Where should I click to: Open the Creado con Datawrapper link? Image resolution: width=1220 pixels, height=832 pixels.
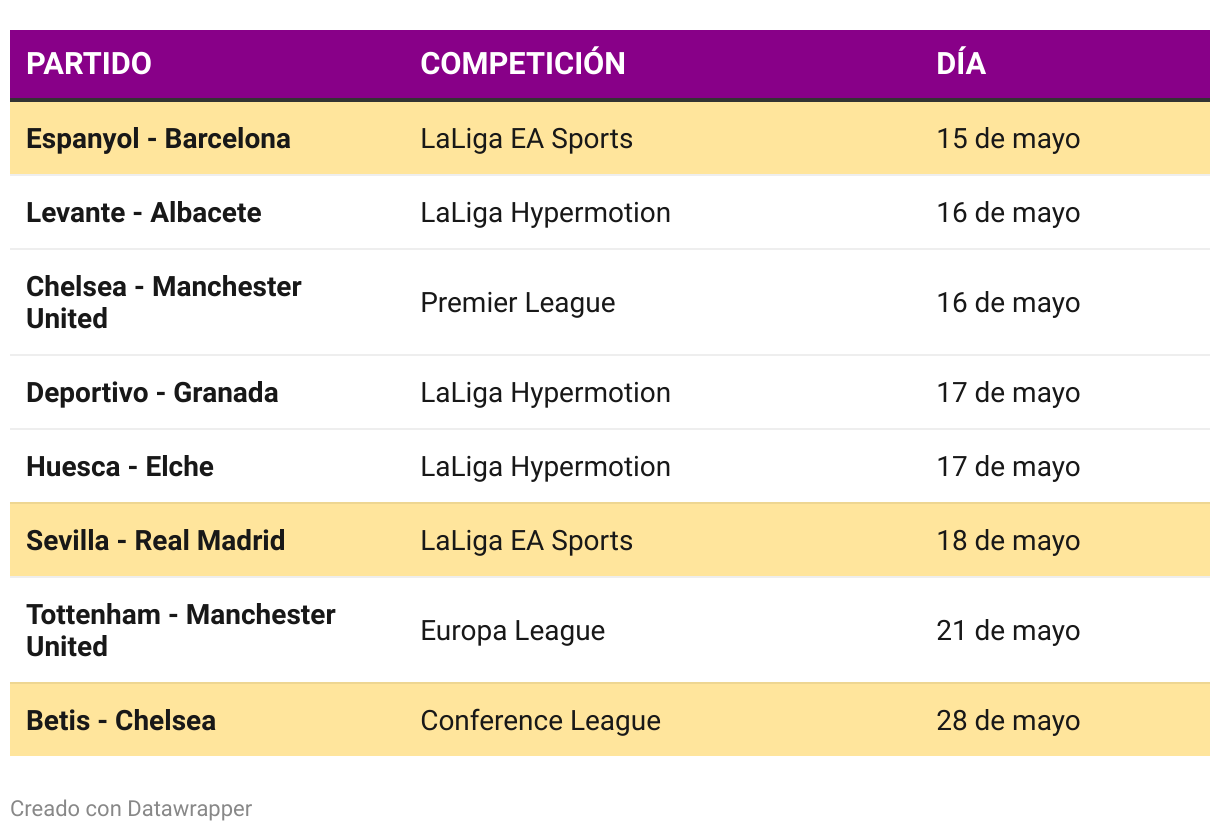tap(131, 808)
